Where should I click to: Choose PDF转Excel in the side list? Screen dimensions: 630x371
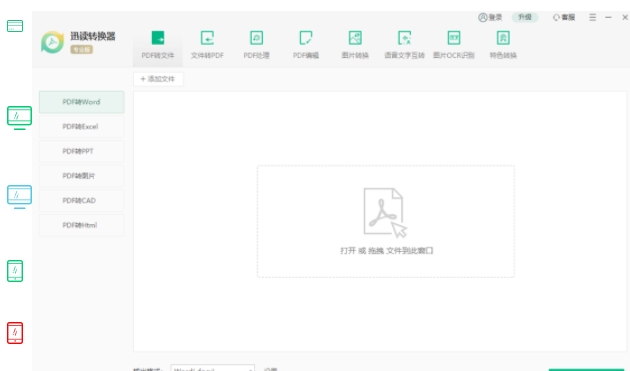[82, 127]
